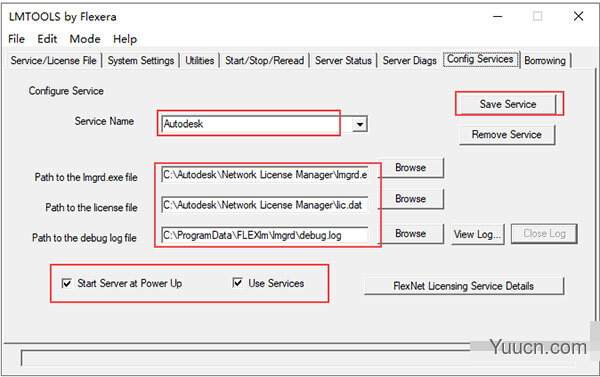This screenshot has height=377, width=600.
Task: Toggle the Use Services checkbox
Action: [x=237, y=283]
